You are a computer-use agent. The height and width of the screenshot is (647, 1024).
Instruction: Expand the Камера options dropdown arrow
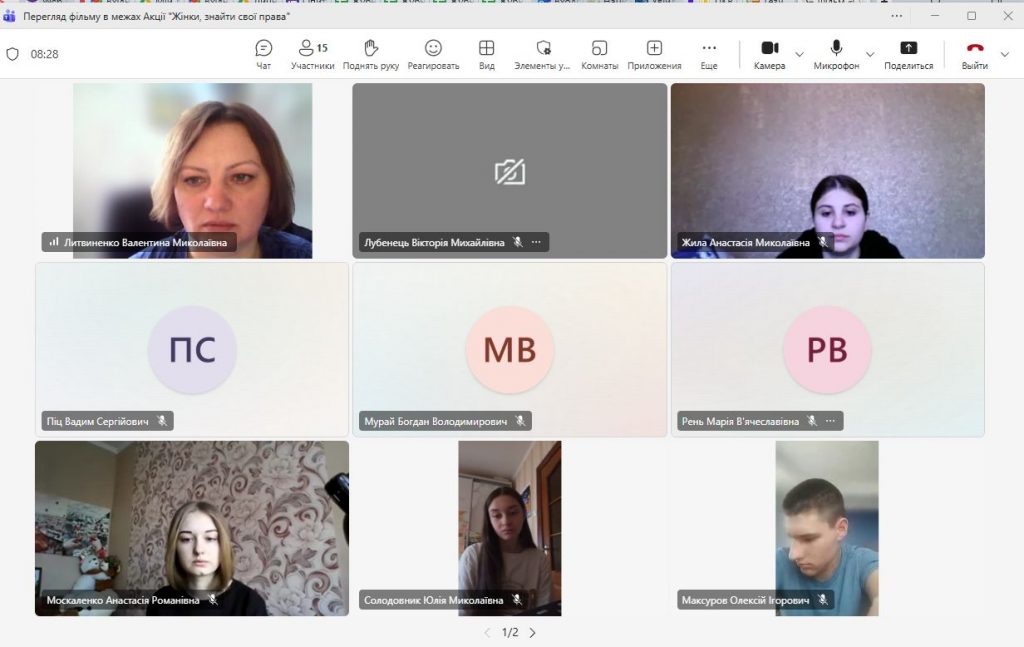tap(799, 54)
